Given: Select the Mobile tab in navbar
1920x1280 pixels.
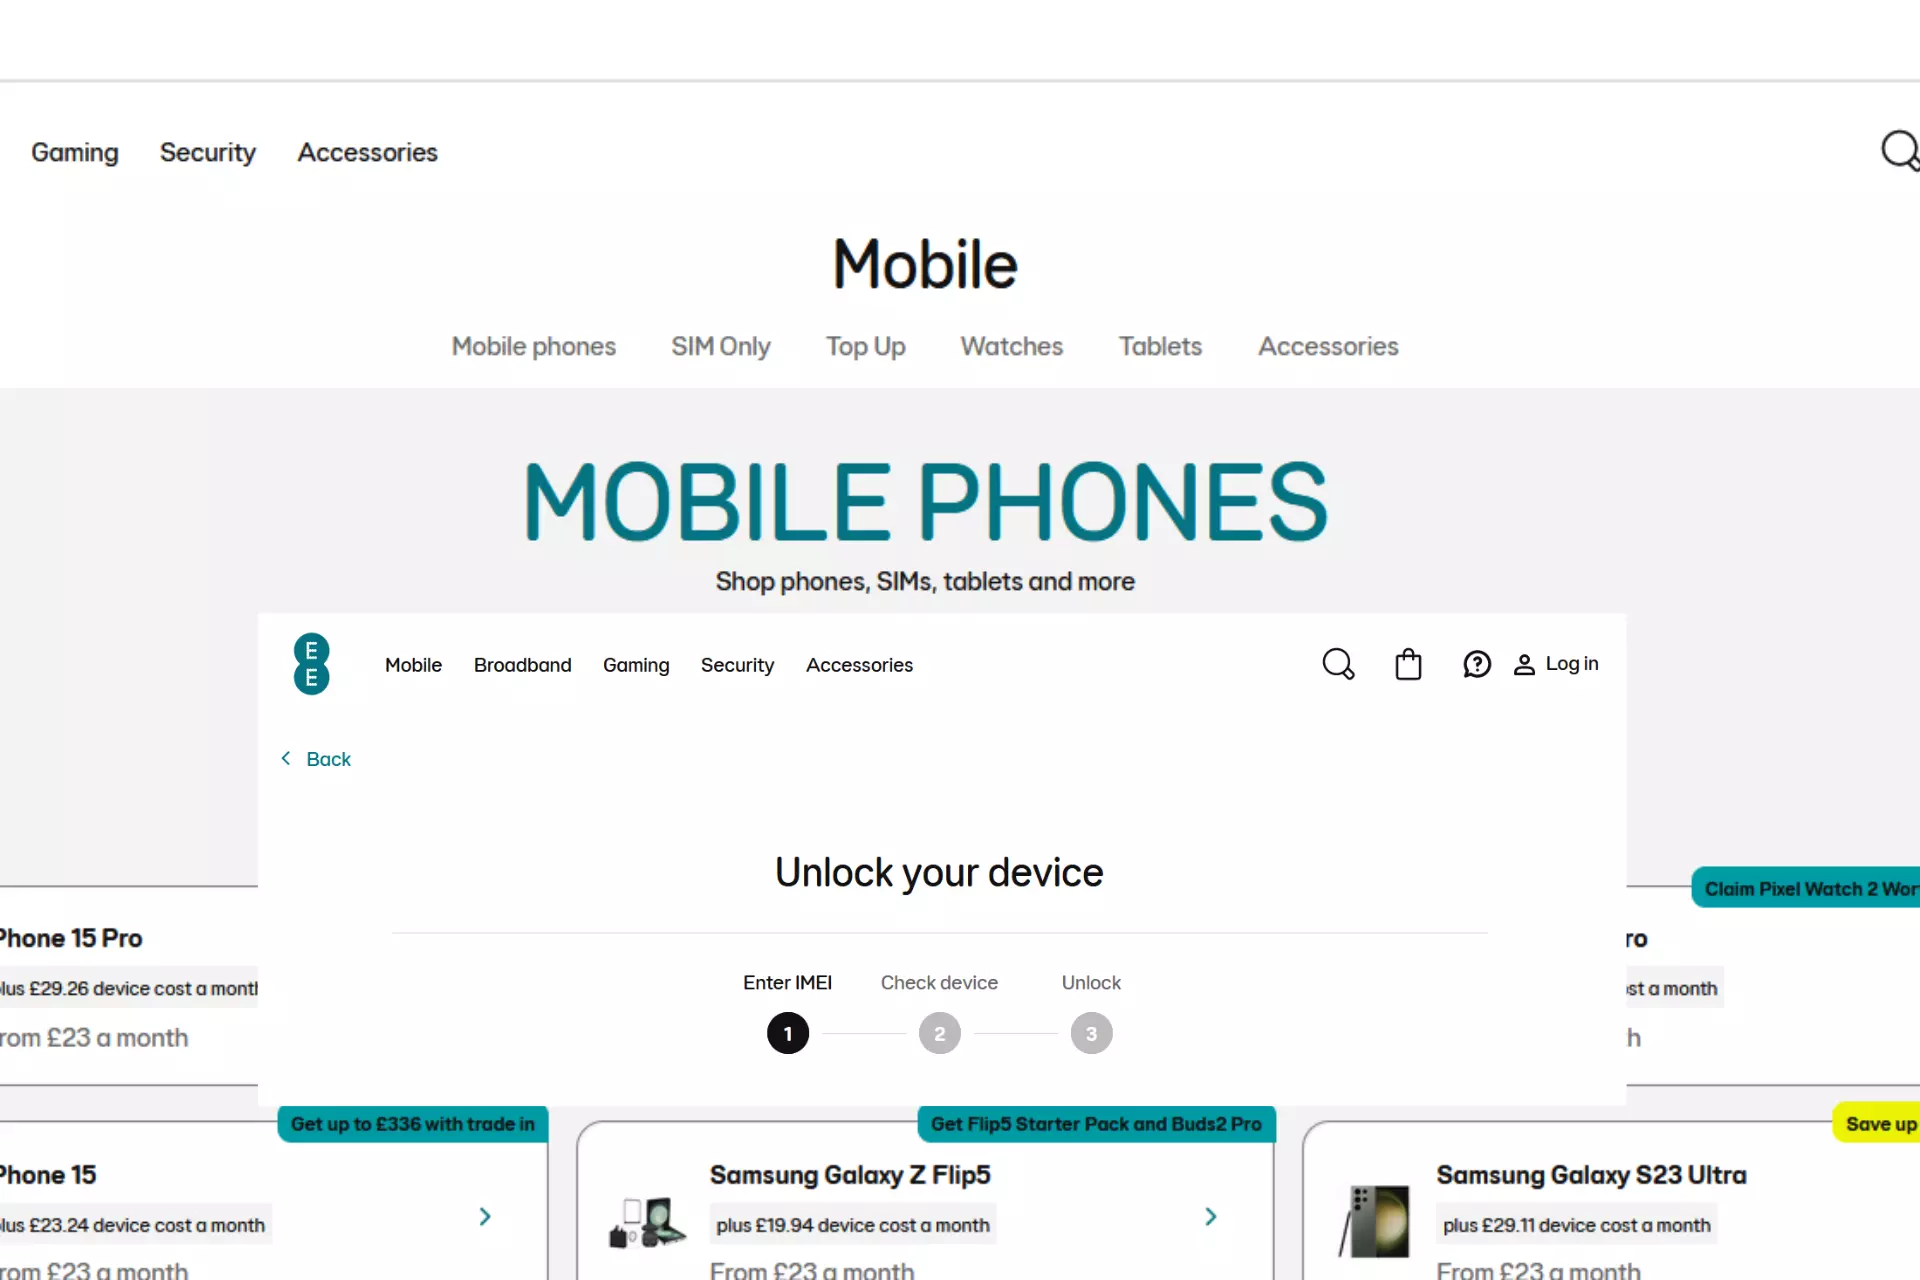Looking at the screenshot, I should pos(413,664).
